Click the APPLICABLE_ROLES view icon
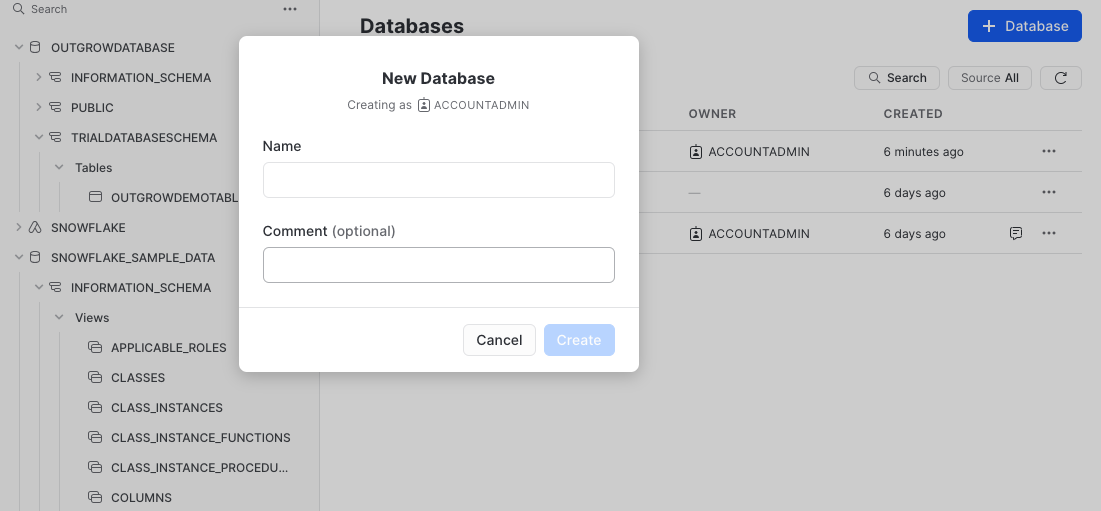 click(x=96, y=347)
